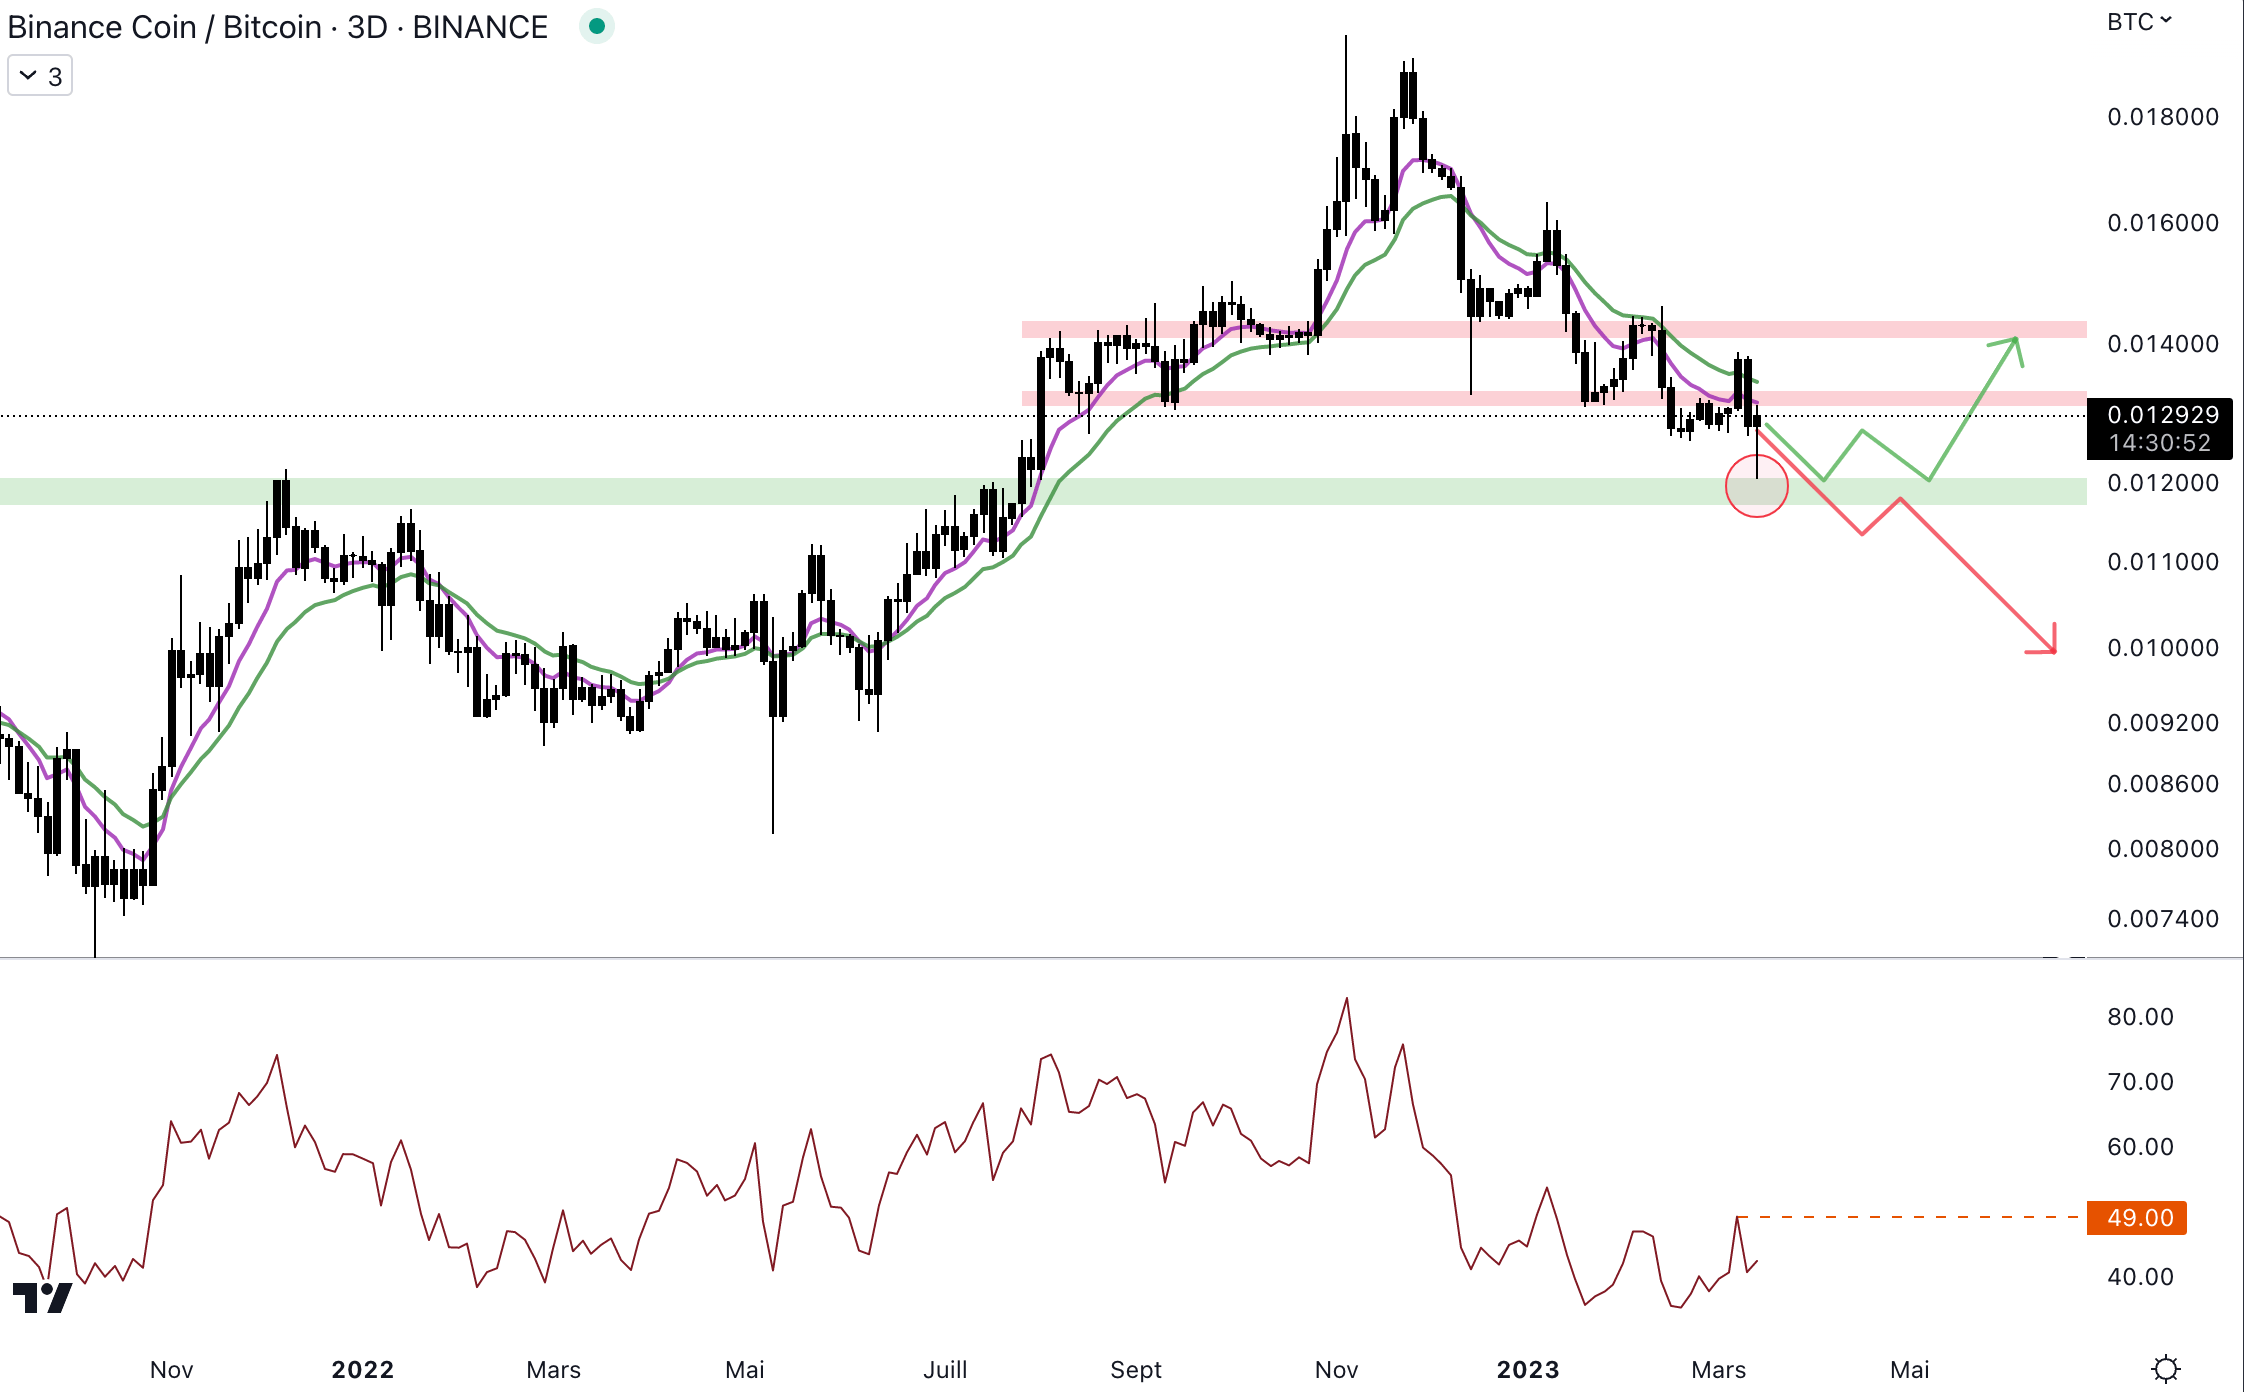Expand the collapsed indicators legend showing 3
The image size is (2244, 1392).
[40, 76]
